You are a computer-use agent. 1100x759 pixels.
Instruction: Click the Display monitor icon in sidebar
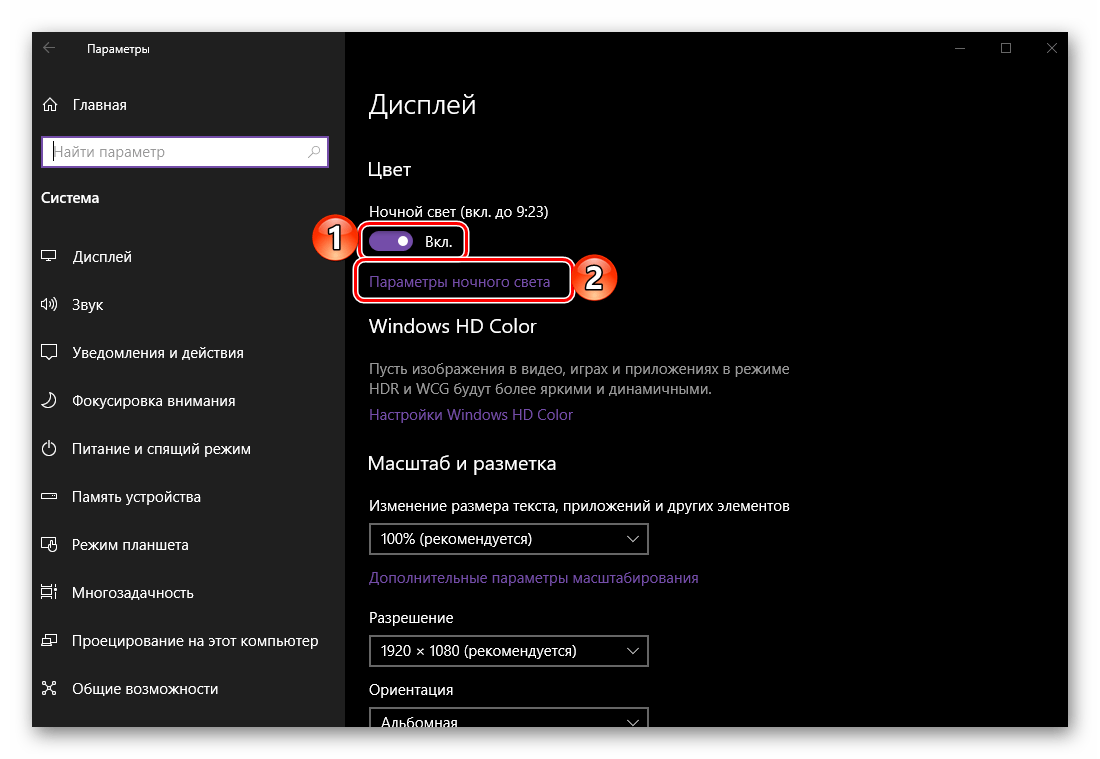coord(49,257)
